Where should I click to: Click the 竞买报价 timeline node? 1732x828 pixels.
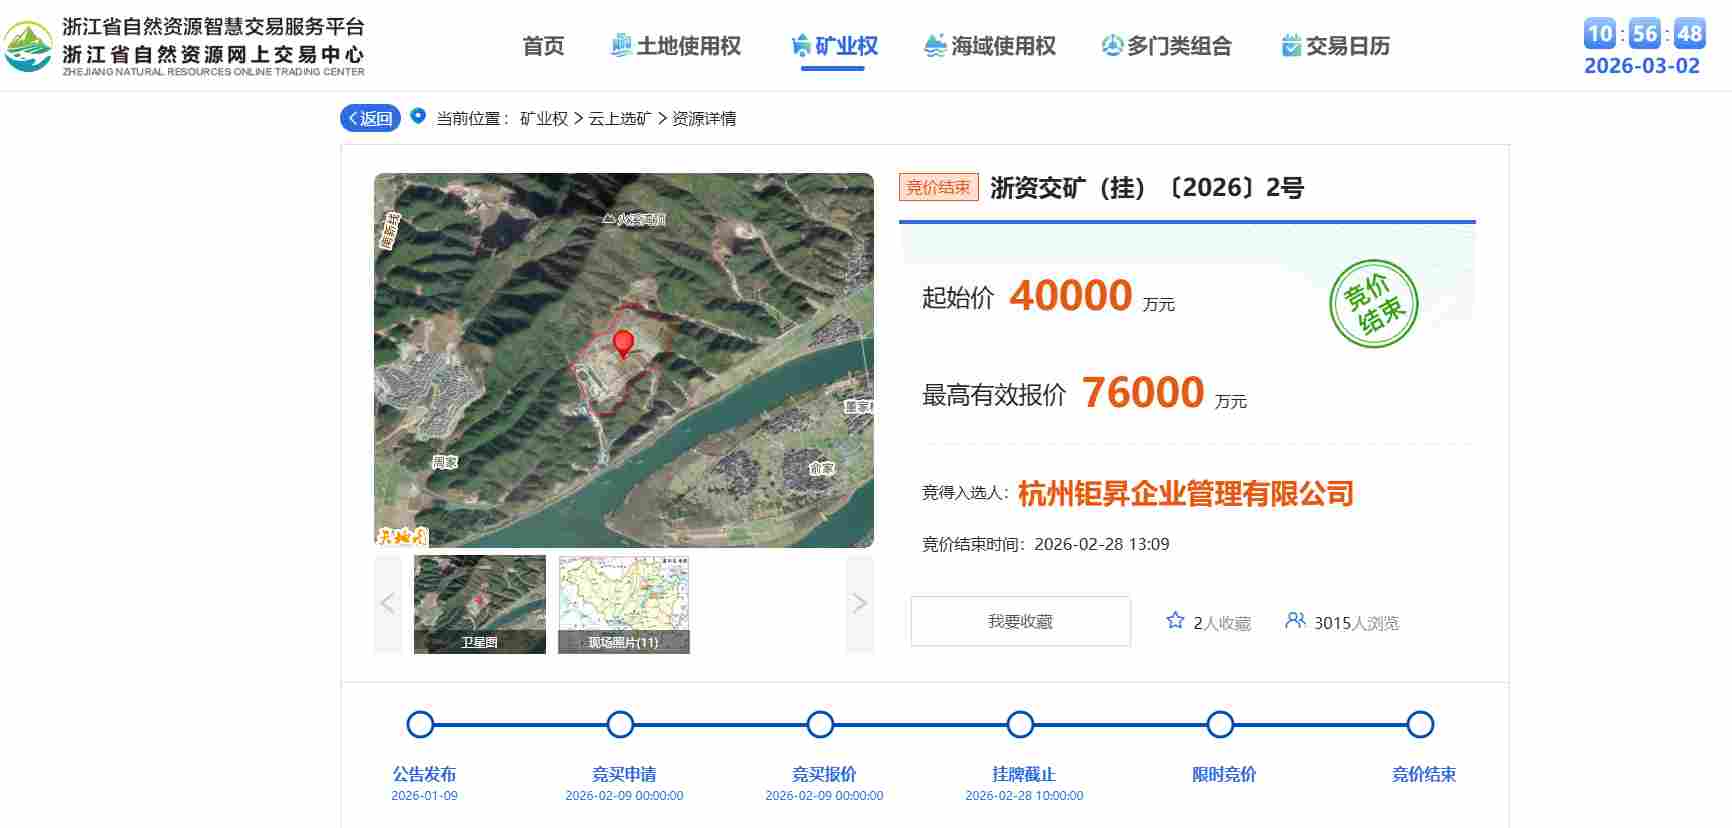point(821,724)
